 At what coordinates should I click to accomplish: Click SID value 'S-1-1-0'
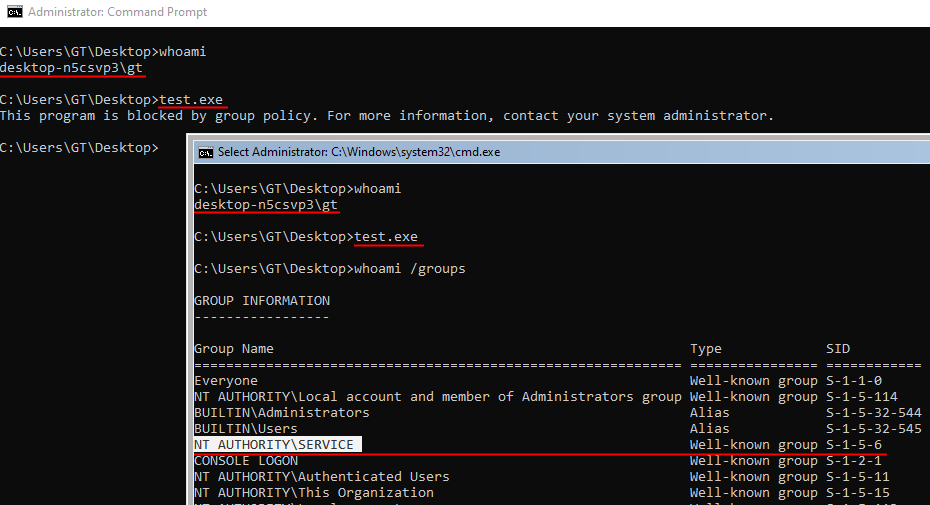click(854, 381)
